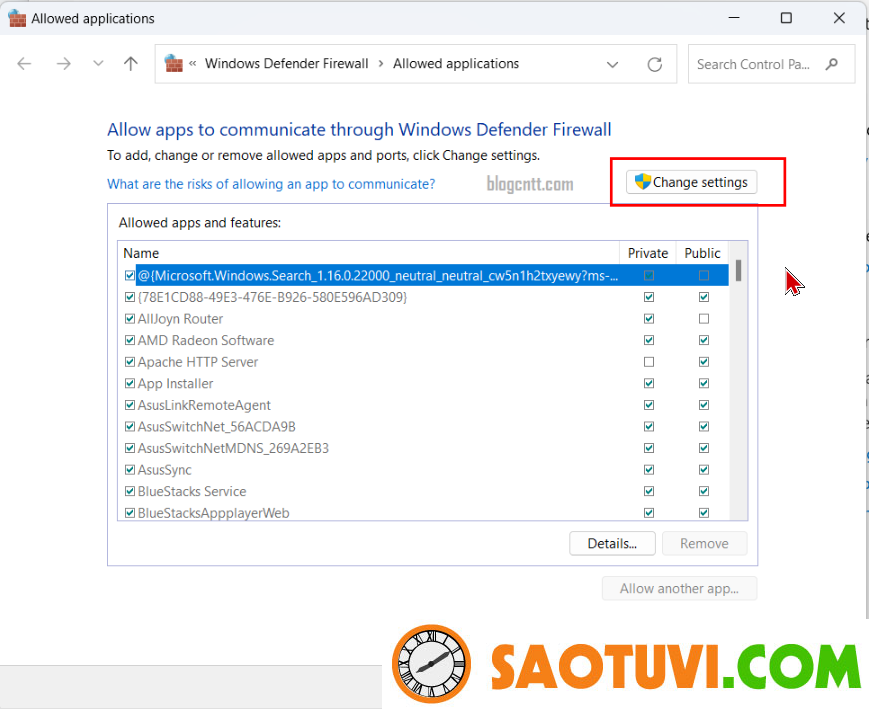Select Windows Defender Firewall breadcrumb

click(x=287, y=64)
